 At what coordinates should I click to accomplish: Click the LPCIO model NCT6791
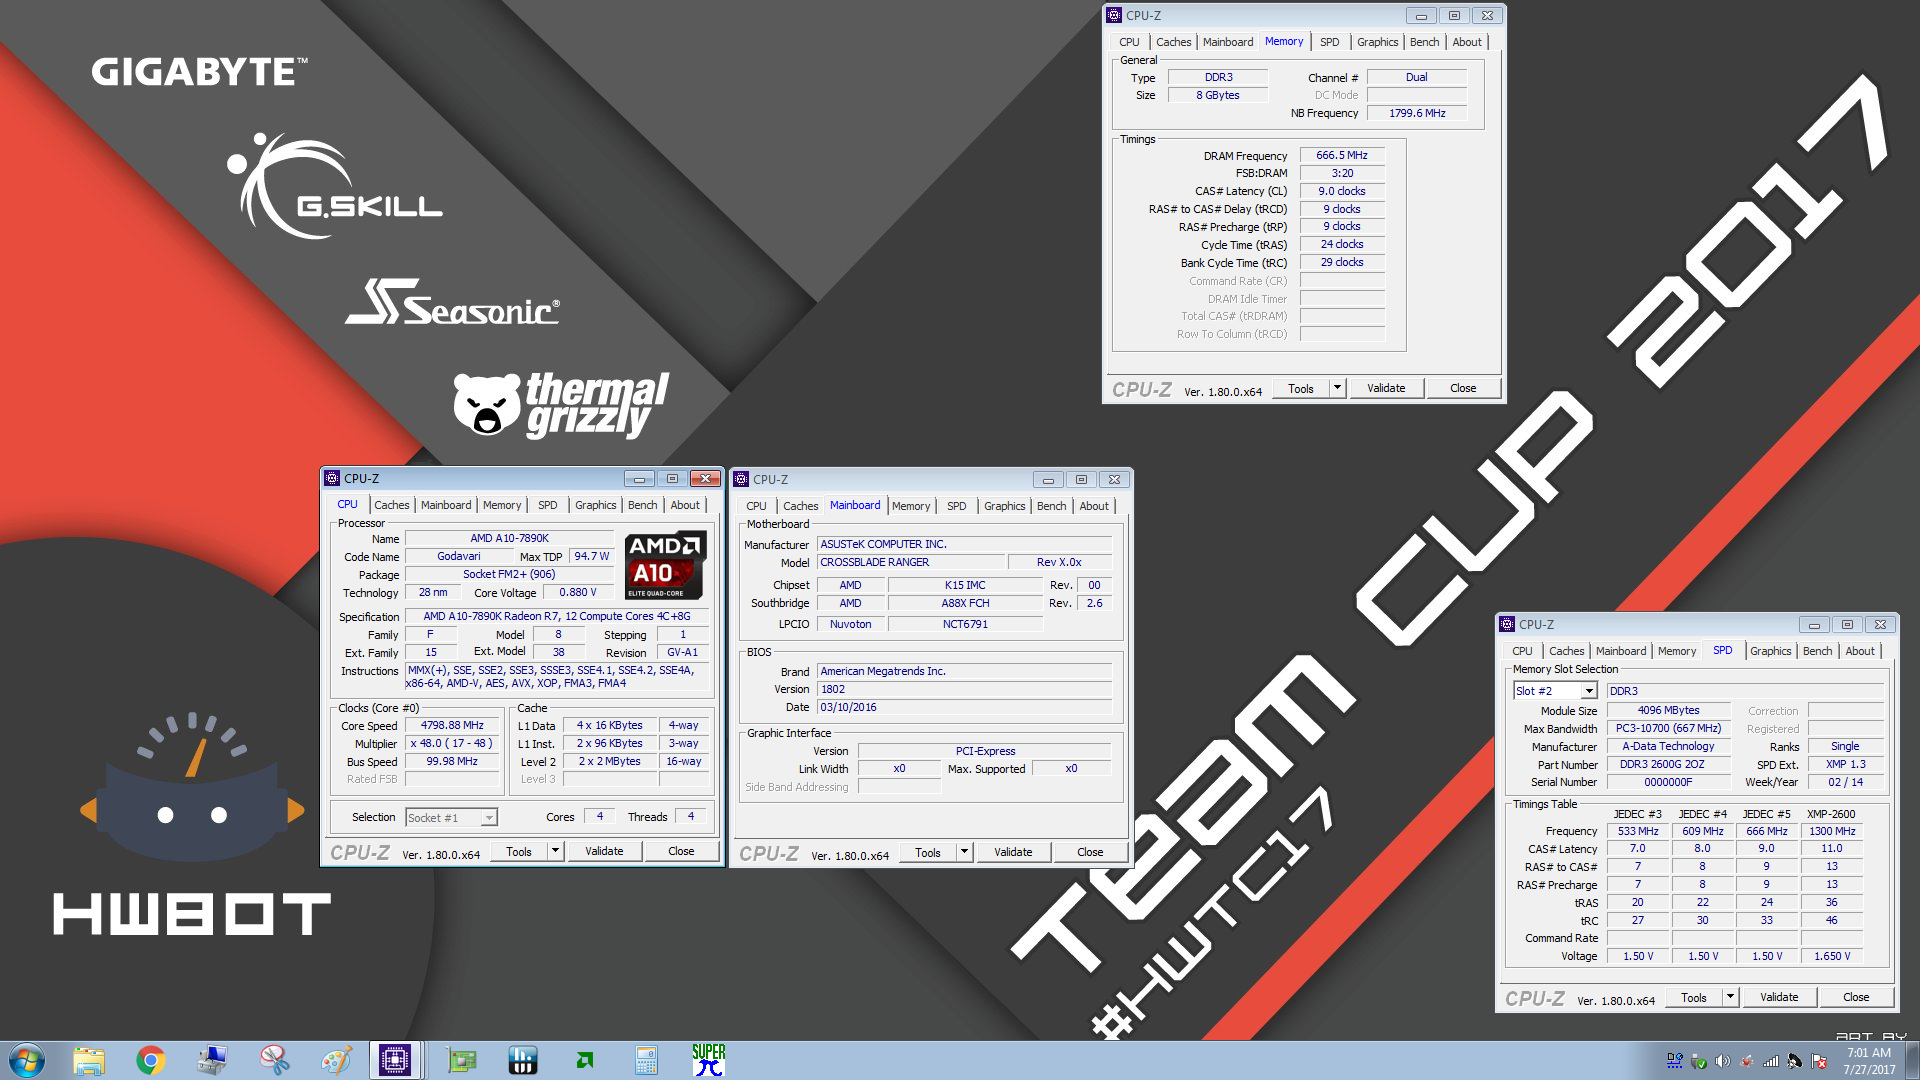point(965,624)
